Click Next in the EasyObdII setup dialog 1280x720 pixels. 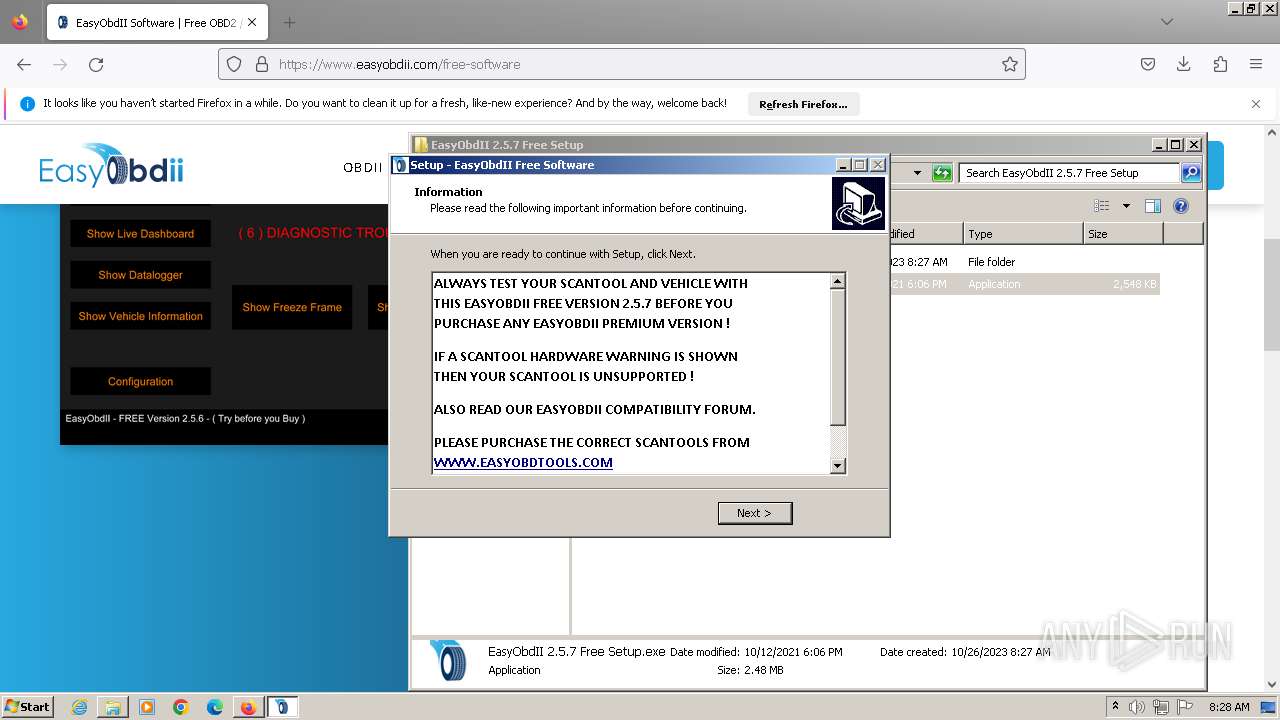coord(755,513)
